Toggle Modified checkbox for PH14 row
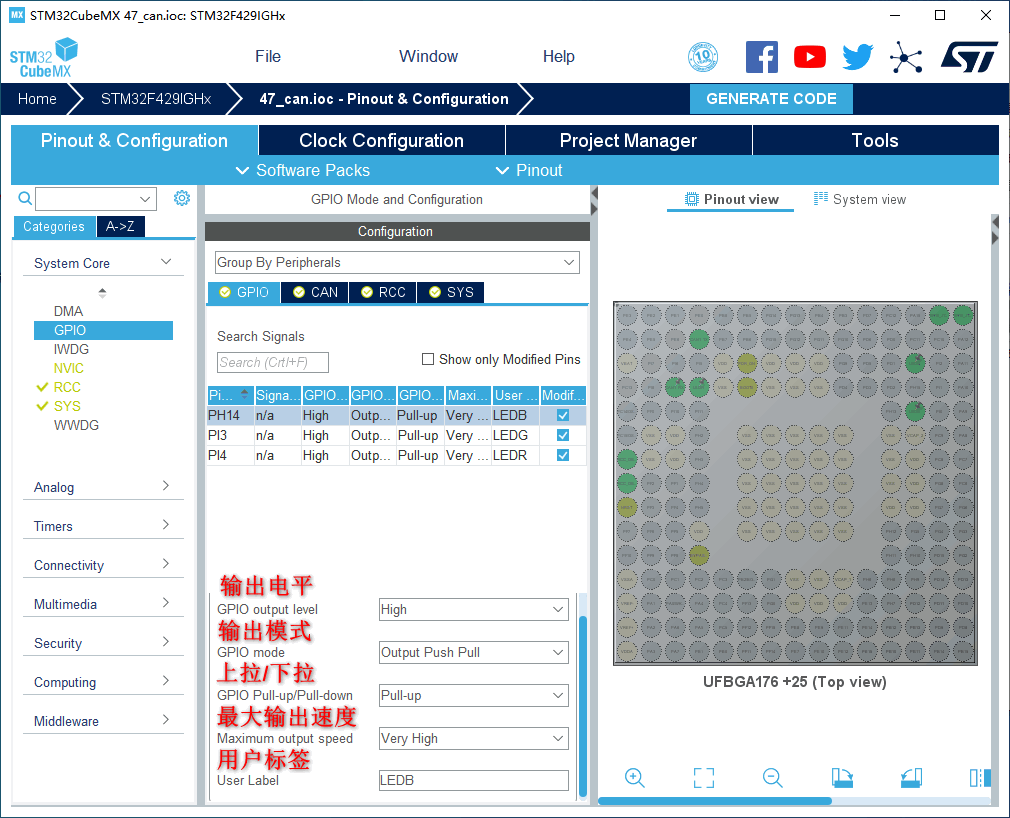1010x818 pixels. [563, 415]
